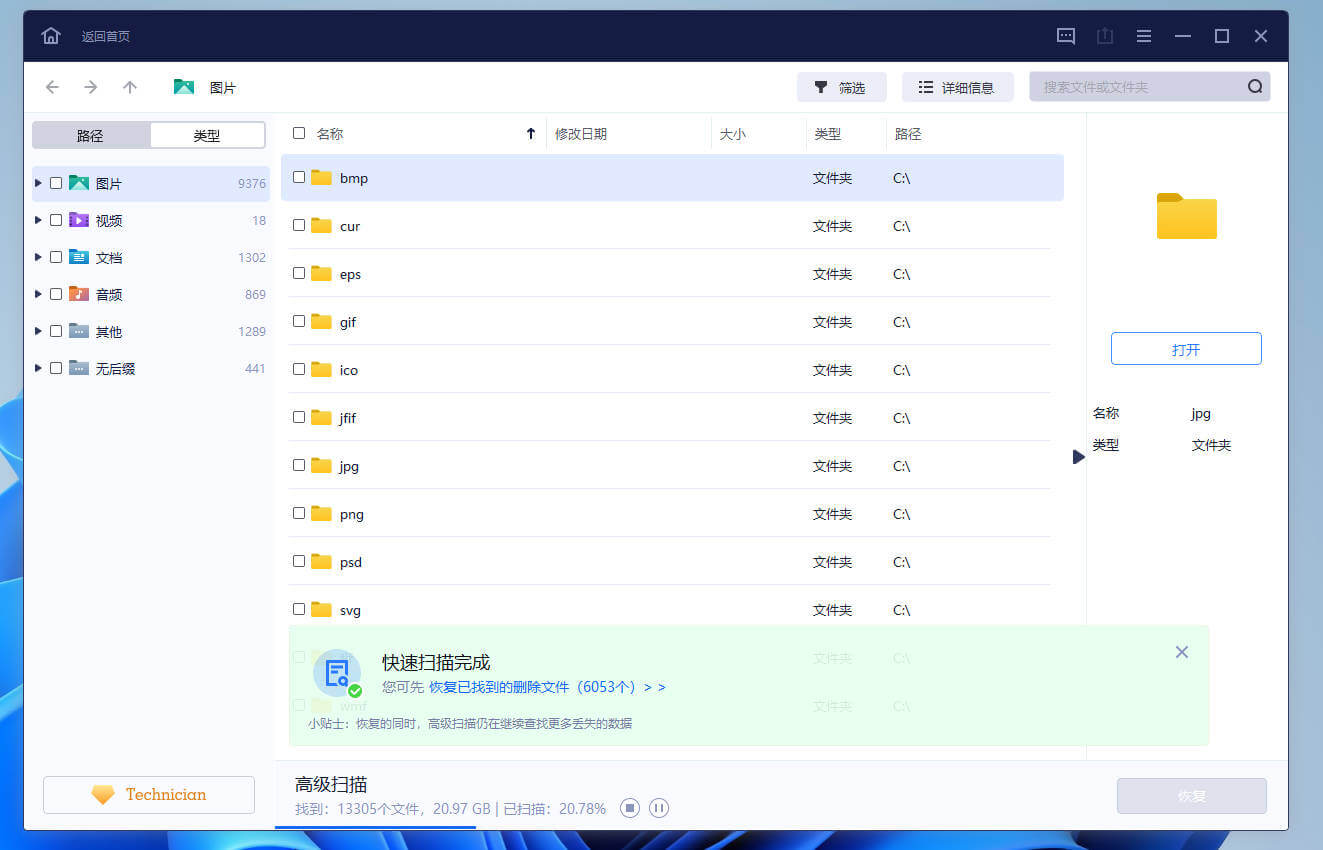Expand the 视频 category in the sidebar
The image size is (1323, 850).
pos(37,220)
